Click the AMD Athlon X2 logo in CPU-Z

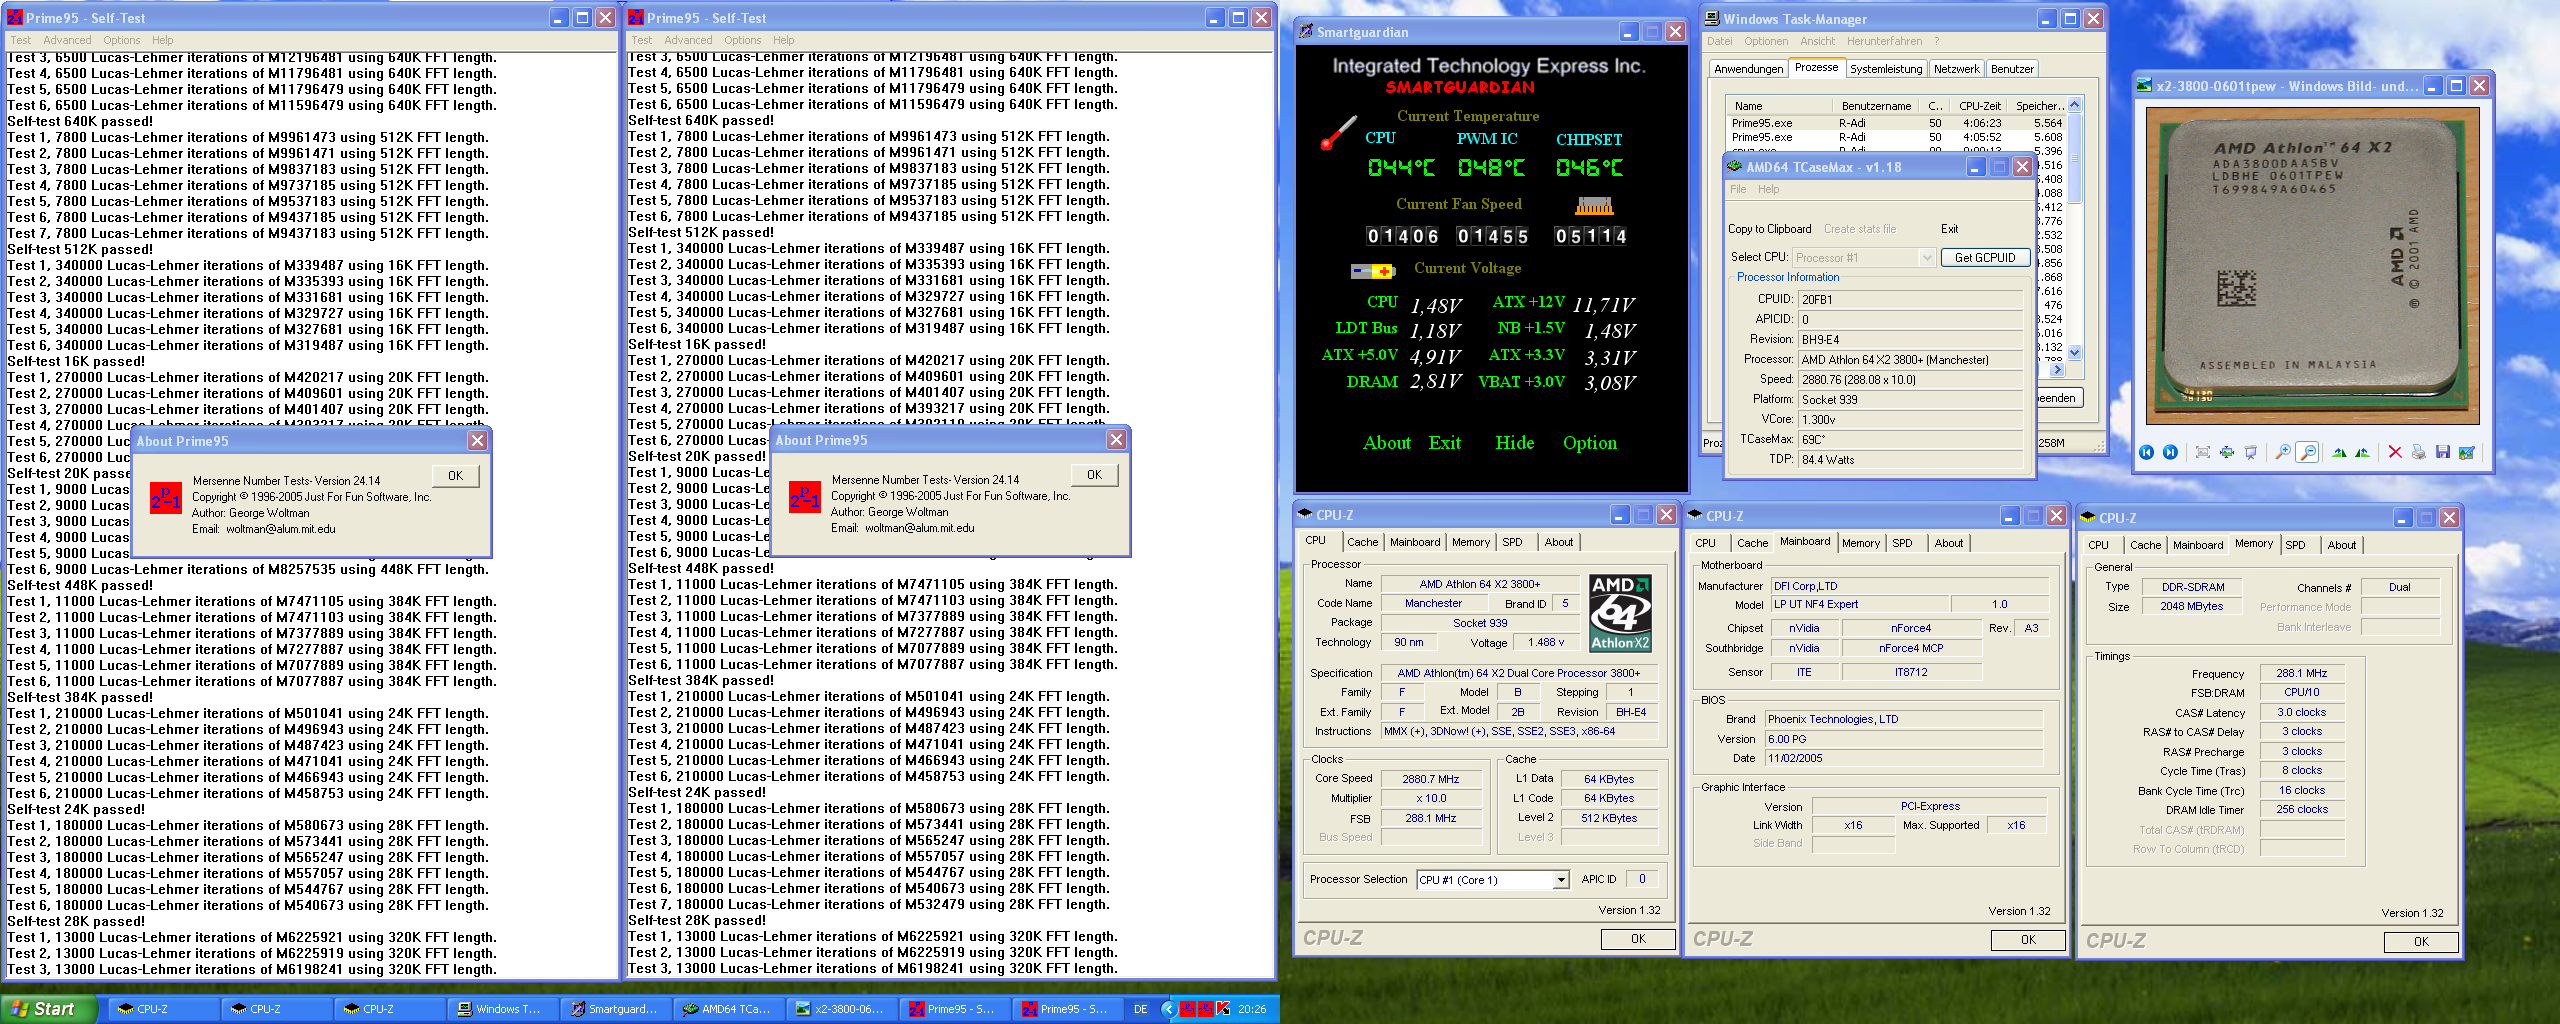pos(1620,613)
